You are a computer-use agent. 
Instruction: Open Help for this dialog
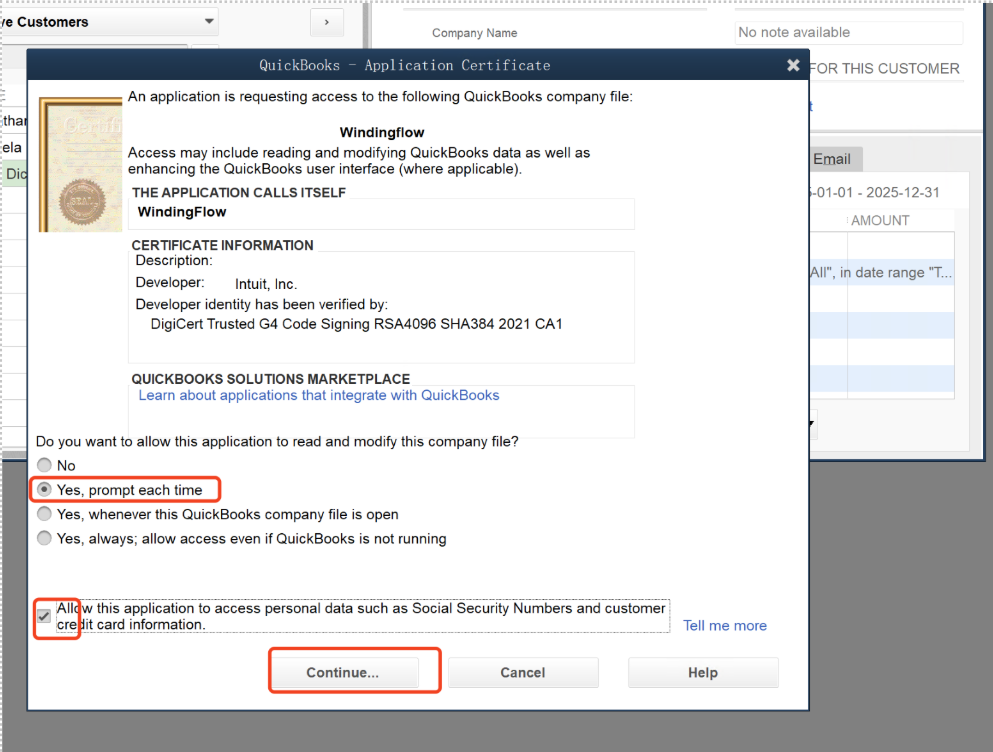point(703,672)
